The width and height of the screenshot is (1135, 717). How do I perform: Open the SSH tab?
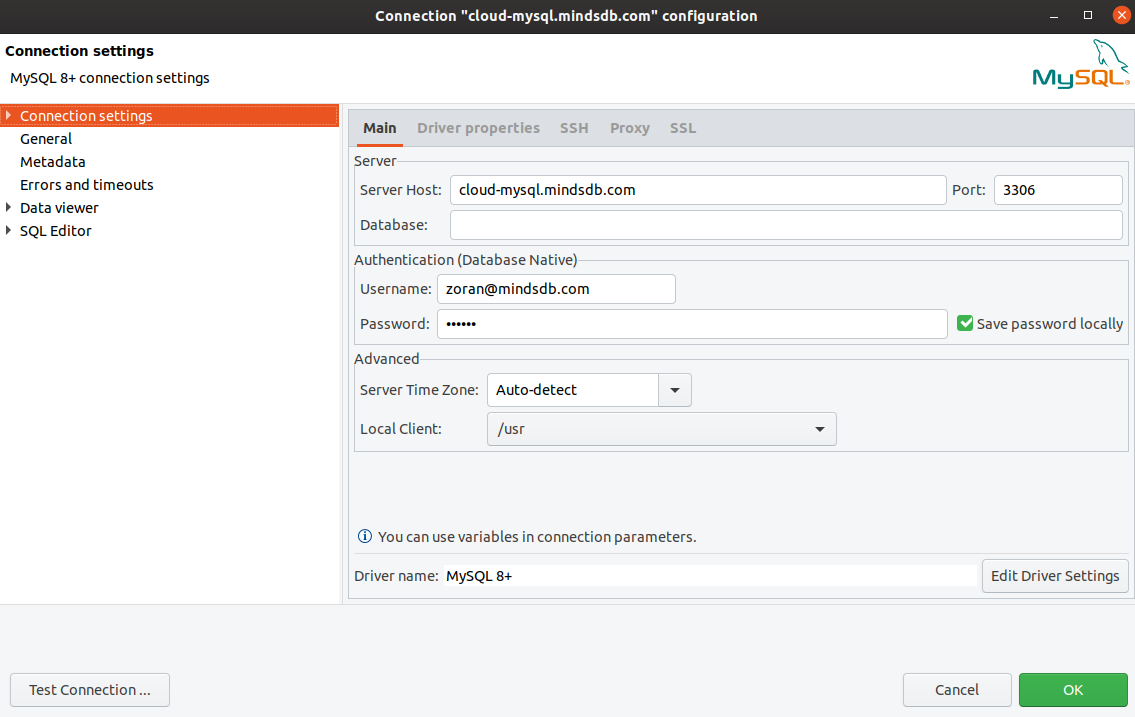pos(574,128)
